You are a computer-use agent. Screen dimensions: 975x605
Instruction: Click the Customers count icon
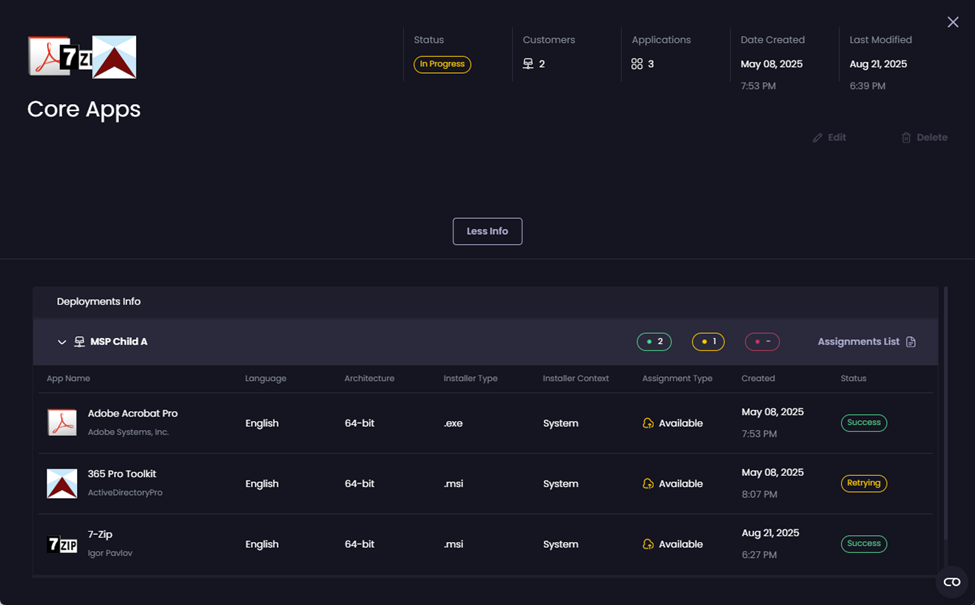(528, 64)
